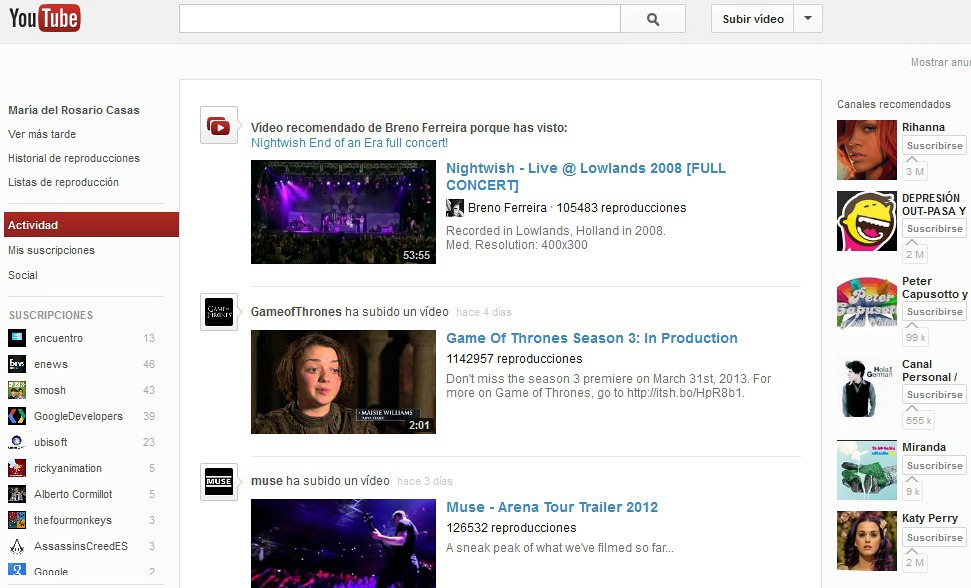The height and width of the screenshot is (588, 971).
Task: Click the Subir vídeo button
Action: click(753, 19)
